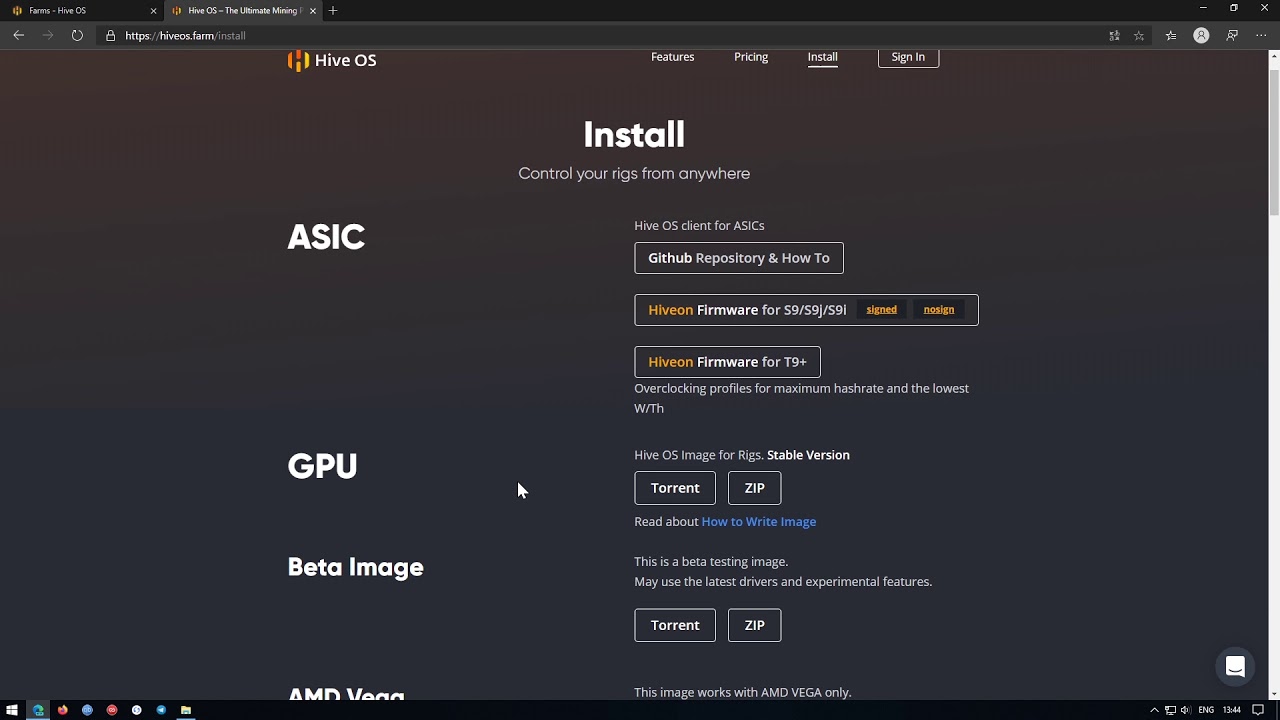View site security lock info
The image size is (1280, 720).
click(x=110, y=36)
